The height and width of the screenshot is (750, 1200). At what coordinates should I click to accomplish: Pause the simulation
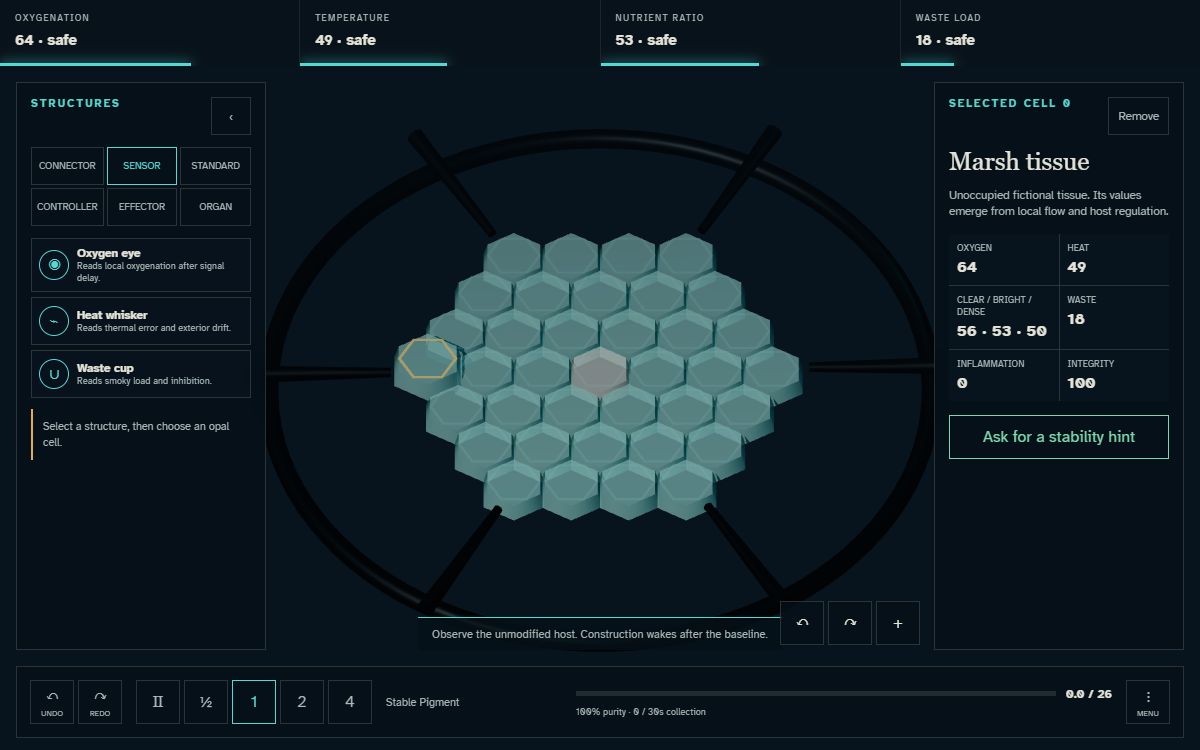(x=158, y=702)
